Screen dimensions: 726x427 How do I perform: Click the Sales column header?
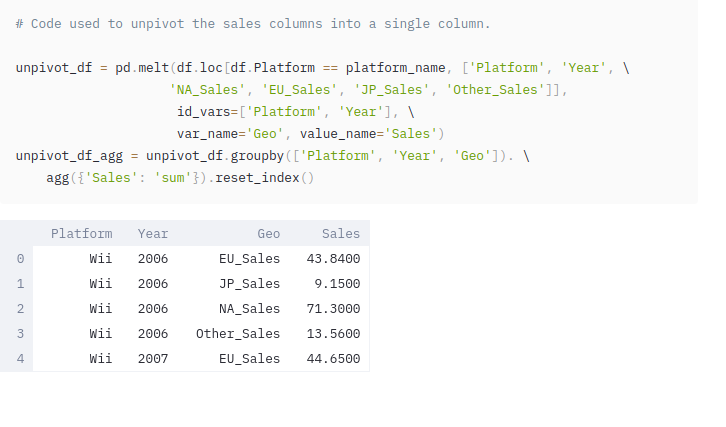point(341,234)
